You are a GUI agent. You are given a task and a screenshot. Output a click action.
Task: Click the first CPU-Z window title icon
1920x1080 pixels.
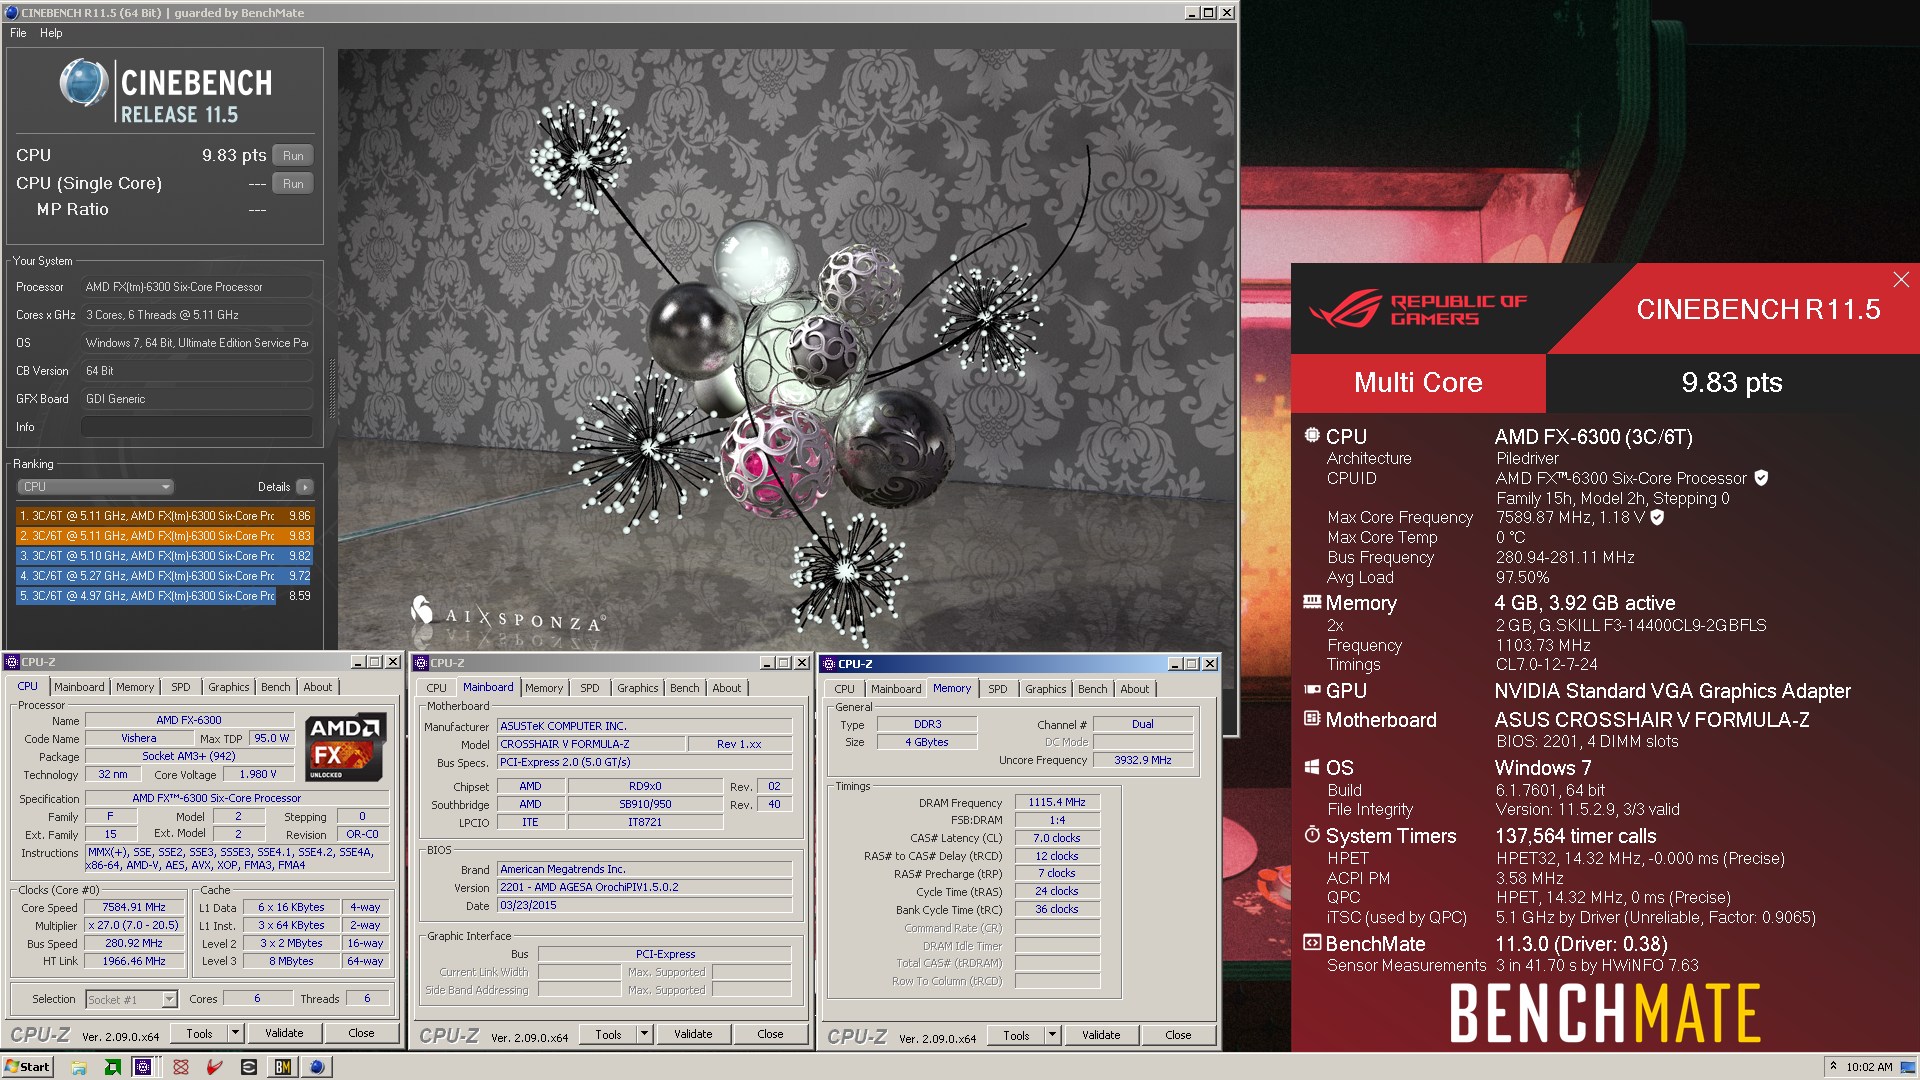click(x=12, y=662)
